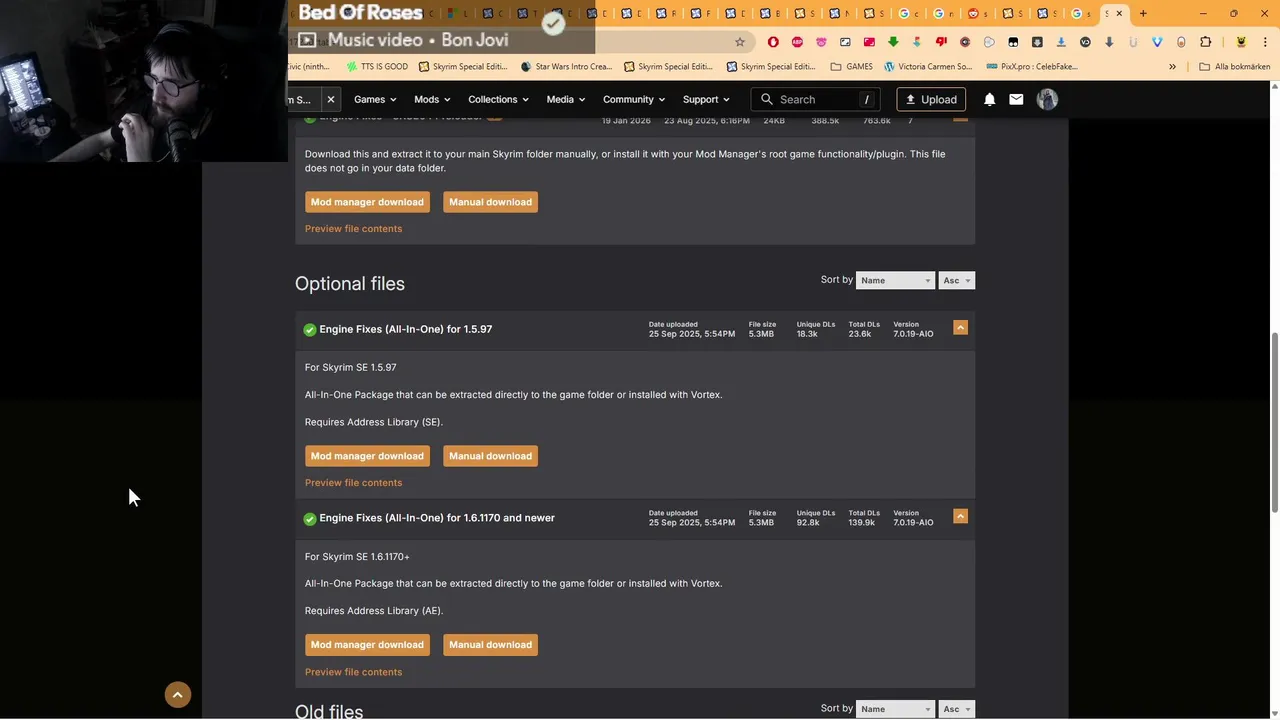Open Old files Sort by Name dropdown
The width and height of the screenshot is (1280, 720).
coord(895,709)
